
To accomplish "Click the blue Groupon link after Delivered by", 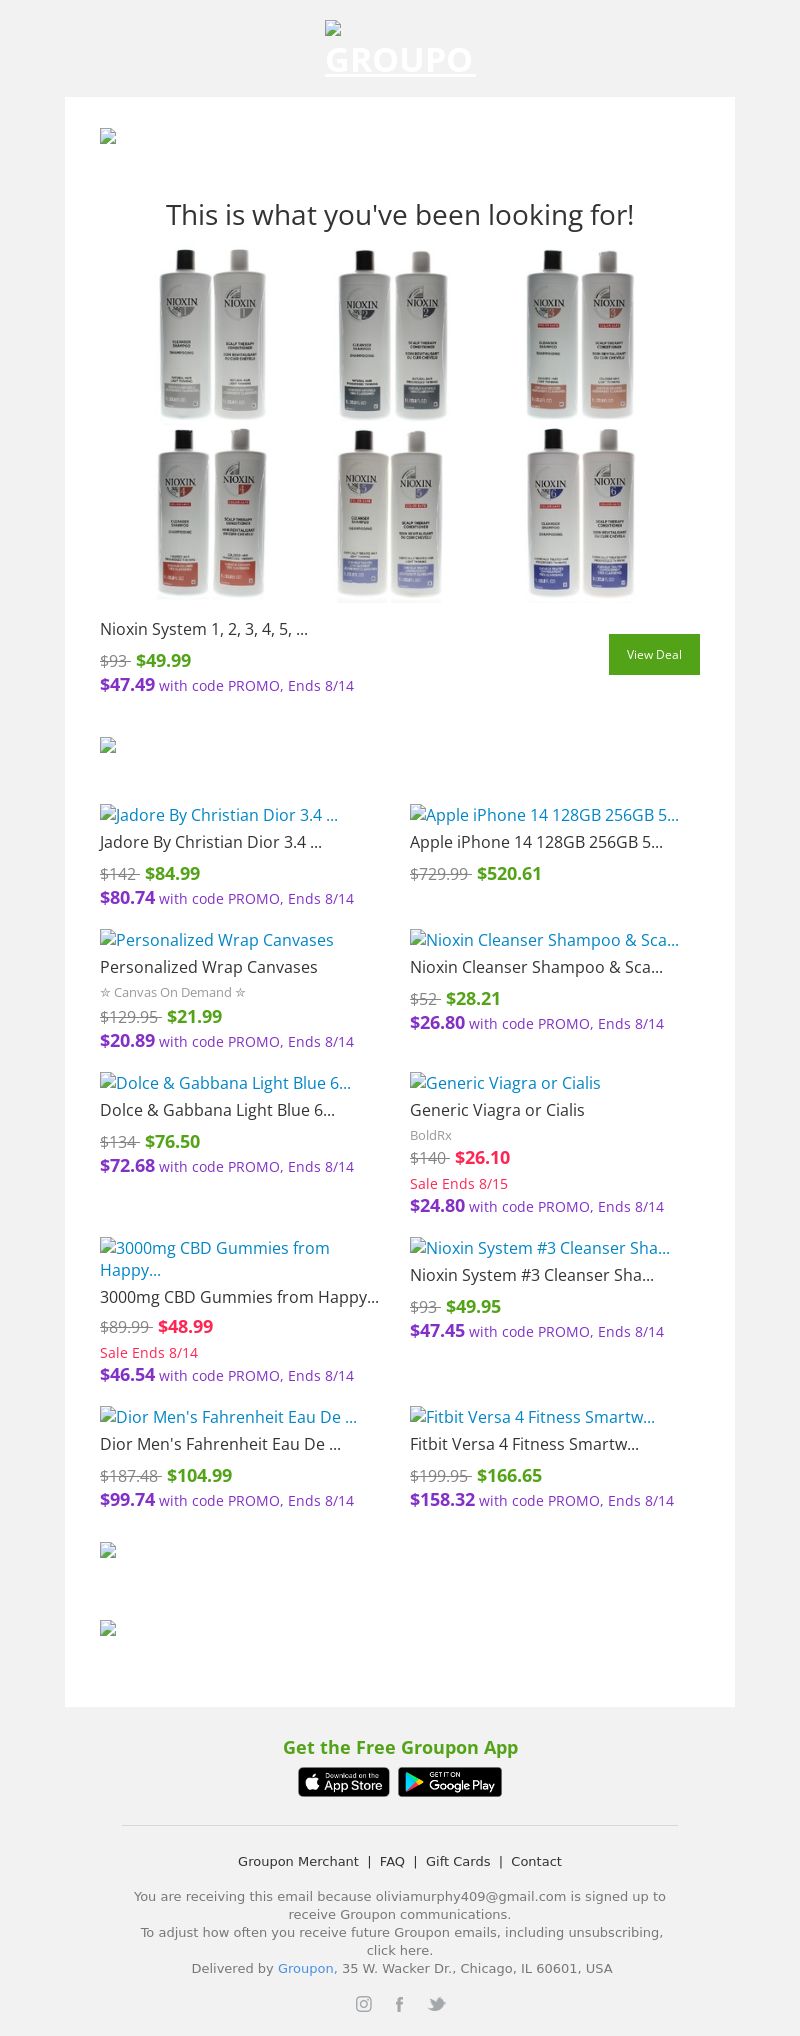I will [x=305, y=1968].
